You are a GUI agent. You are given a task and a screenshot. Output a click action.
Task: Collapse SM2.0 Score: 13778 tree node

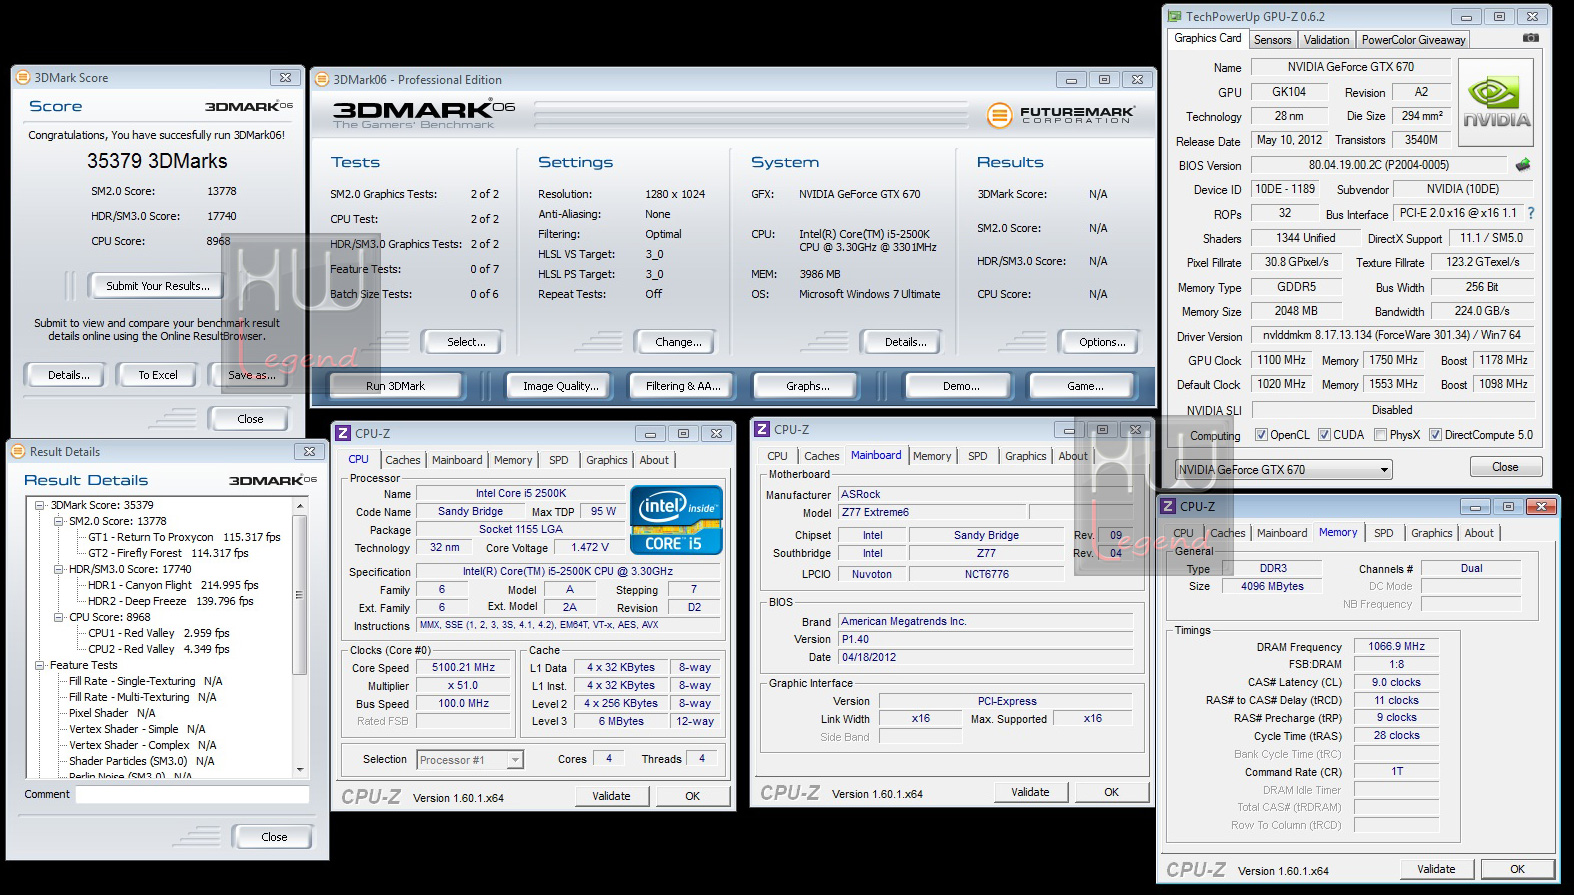(58, 521)
